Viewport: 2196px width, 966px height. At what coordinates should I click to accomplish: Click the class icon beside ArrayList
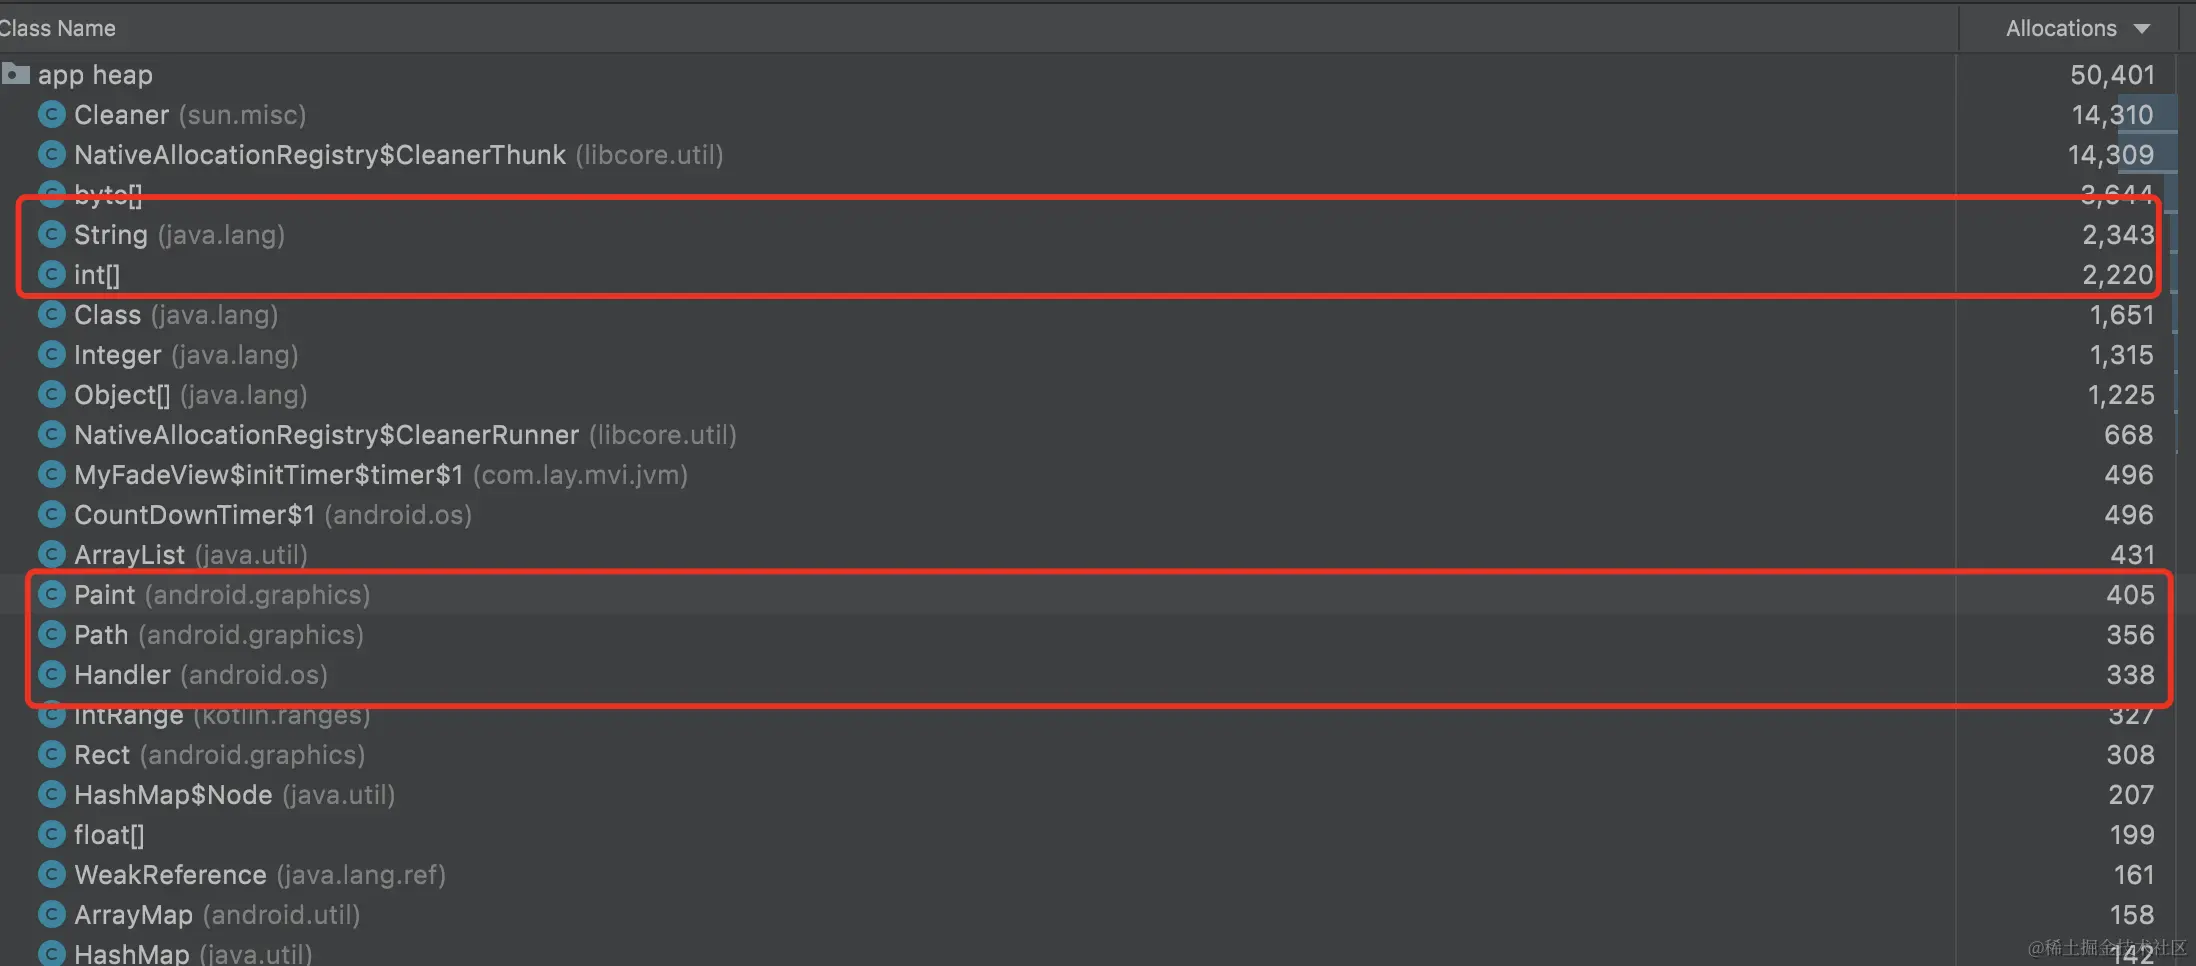pyautogui.click(x=51, y=555)
